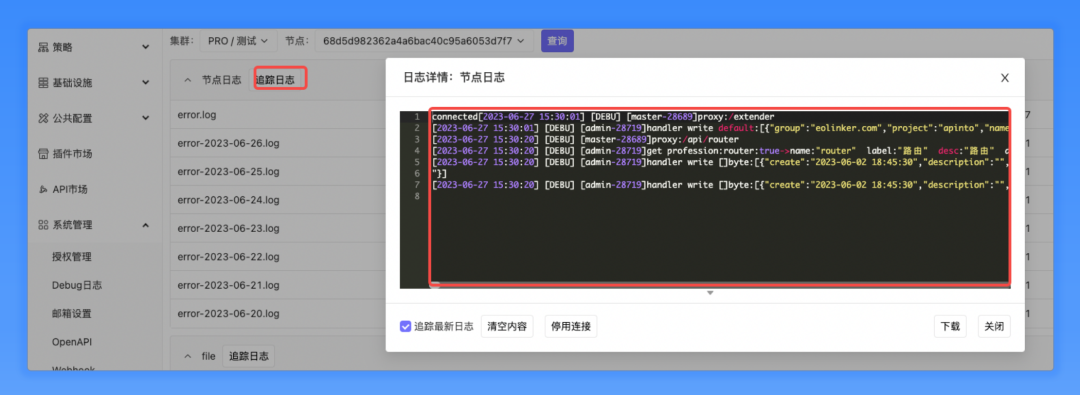The width and height of the screenshot is (1080, 395).
Task: Click the 关闭 button
Action: pyautogui.click(x=994, y=326)
